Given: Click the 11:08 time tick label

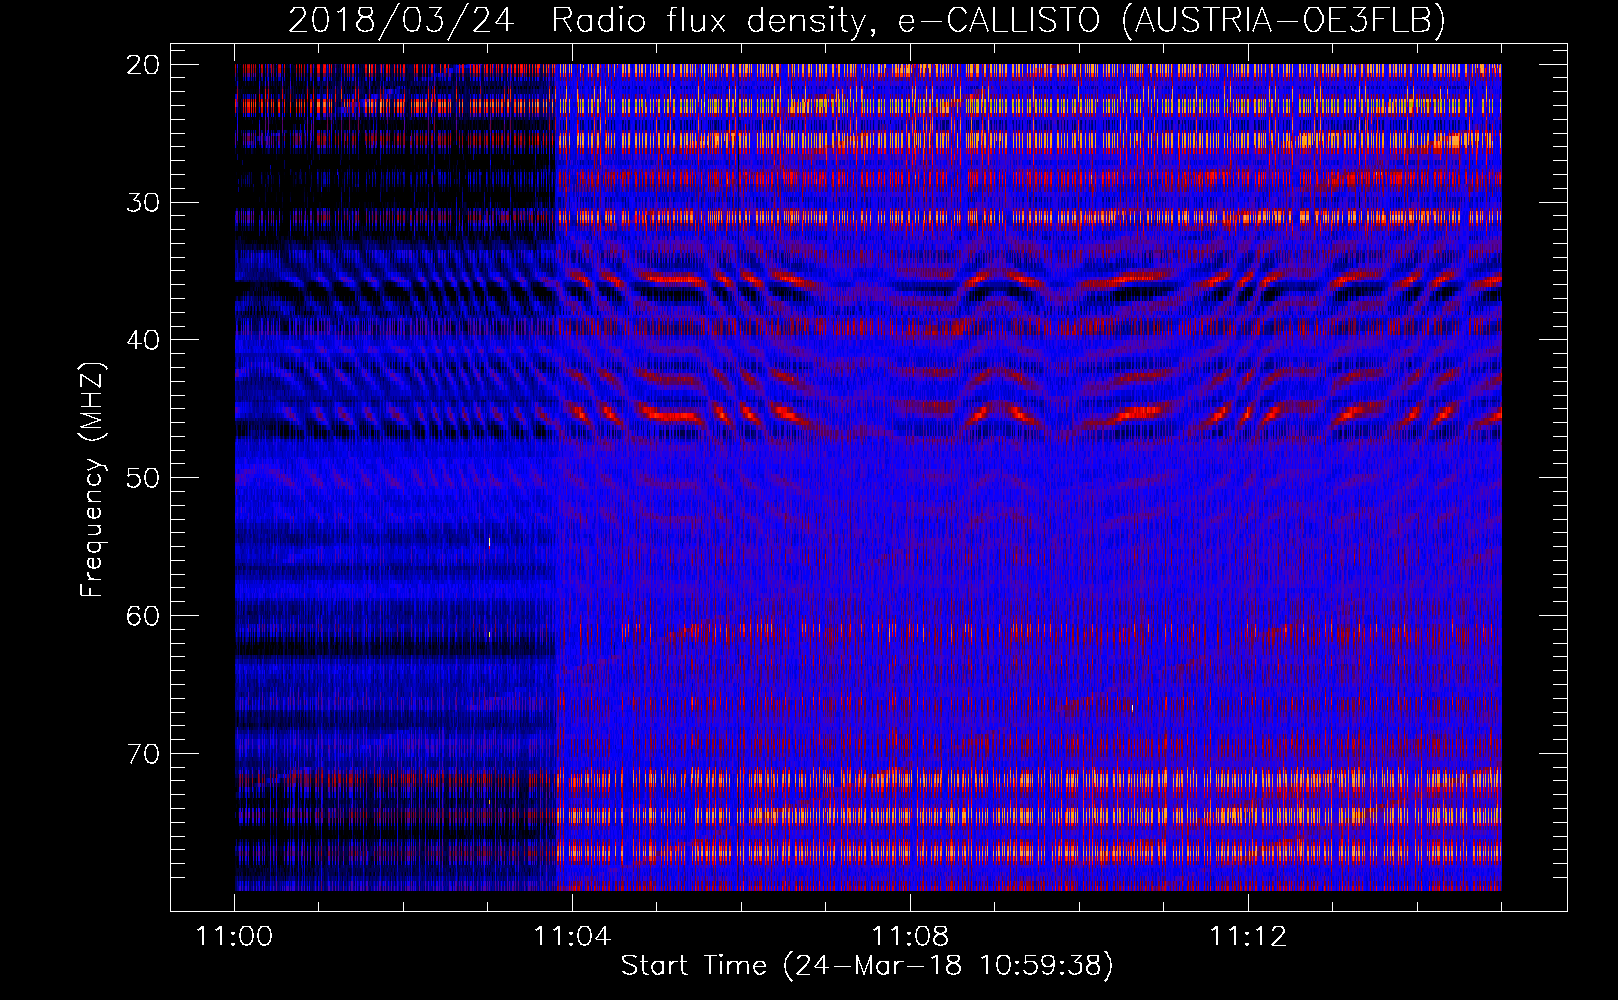Looking at the screenshot, I should click(x=910, y=937).
